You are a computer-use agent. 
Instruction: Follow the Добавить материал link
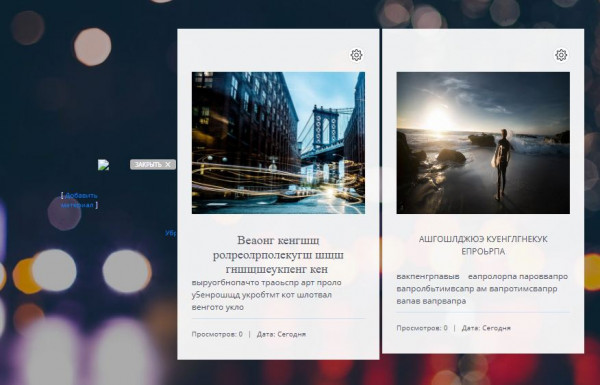[x=79, y=200]
